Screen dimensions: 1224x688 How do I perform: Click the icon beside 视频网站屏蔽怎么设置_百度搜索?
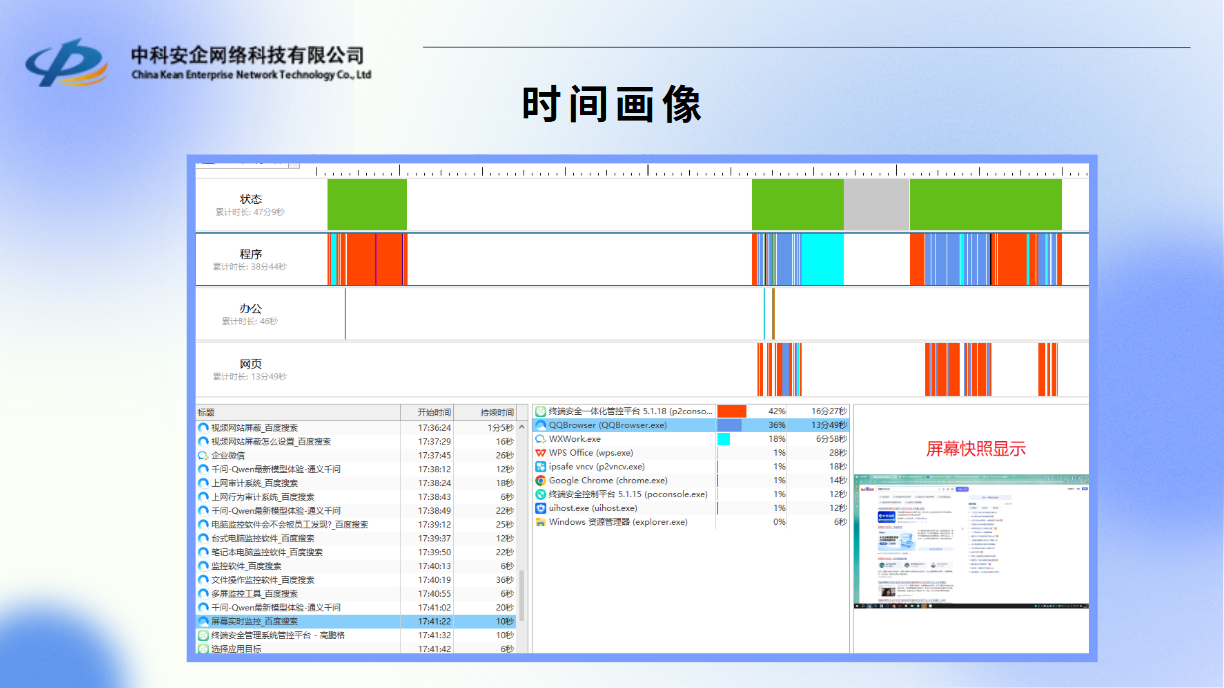pos(203,441)
